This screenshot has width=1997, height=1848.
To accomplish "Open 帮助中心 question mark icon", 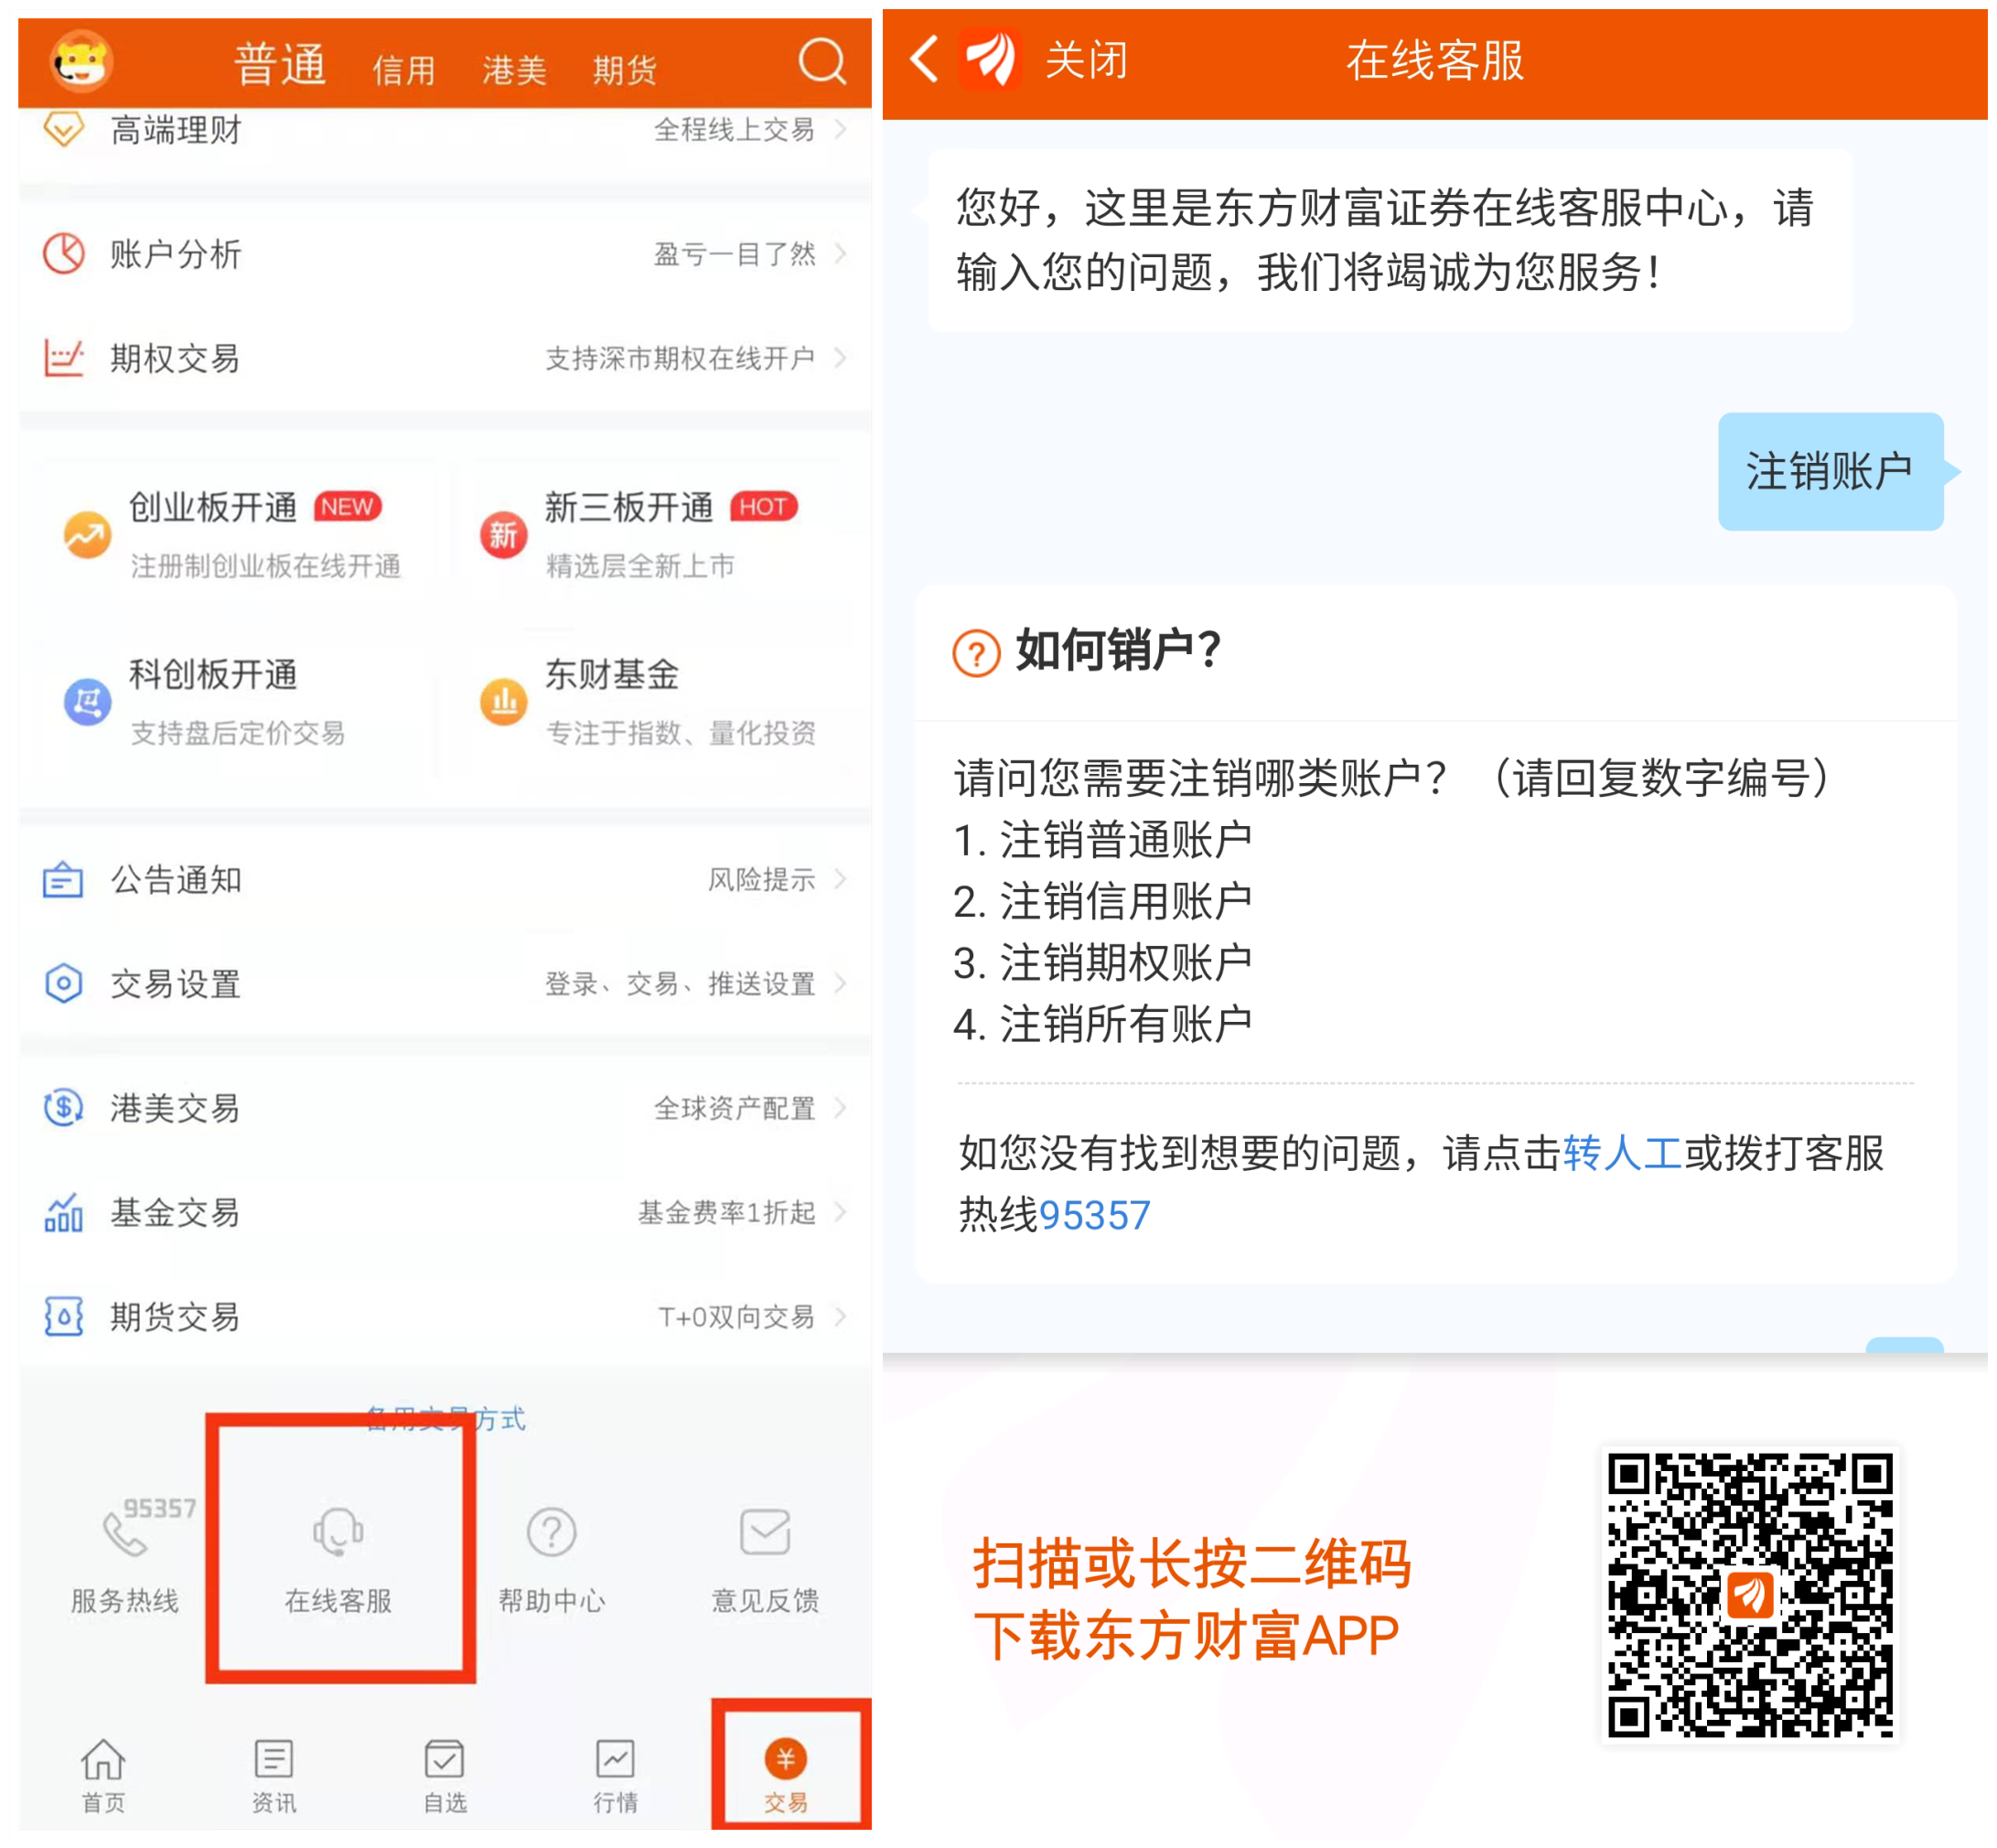I will (551, 1531).
